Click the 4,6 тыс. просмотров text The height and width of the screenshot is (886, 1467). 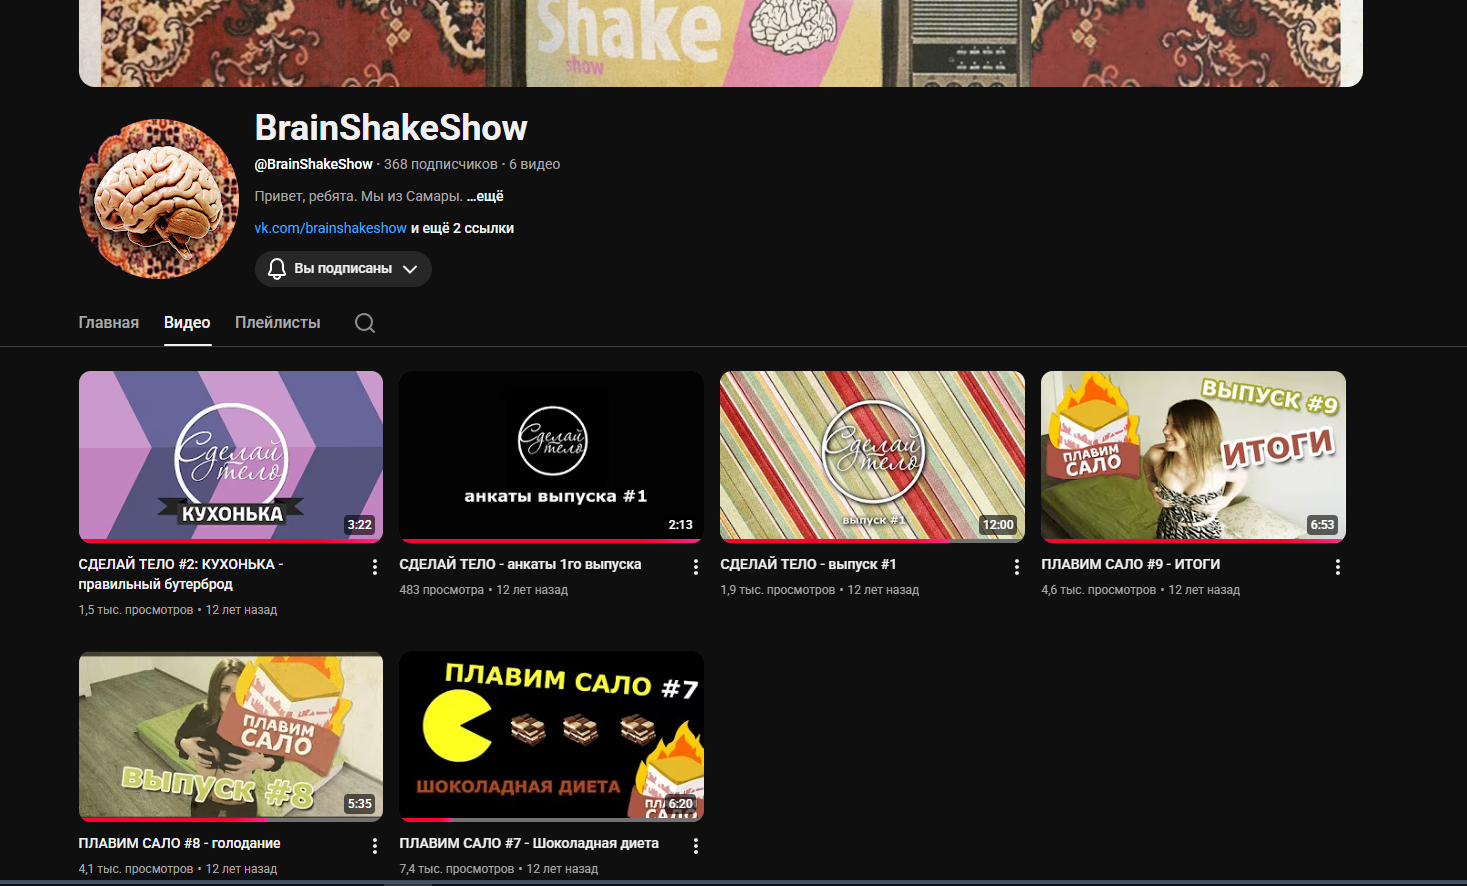pos(1099,590)
